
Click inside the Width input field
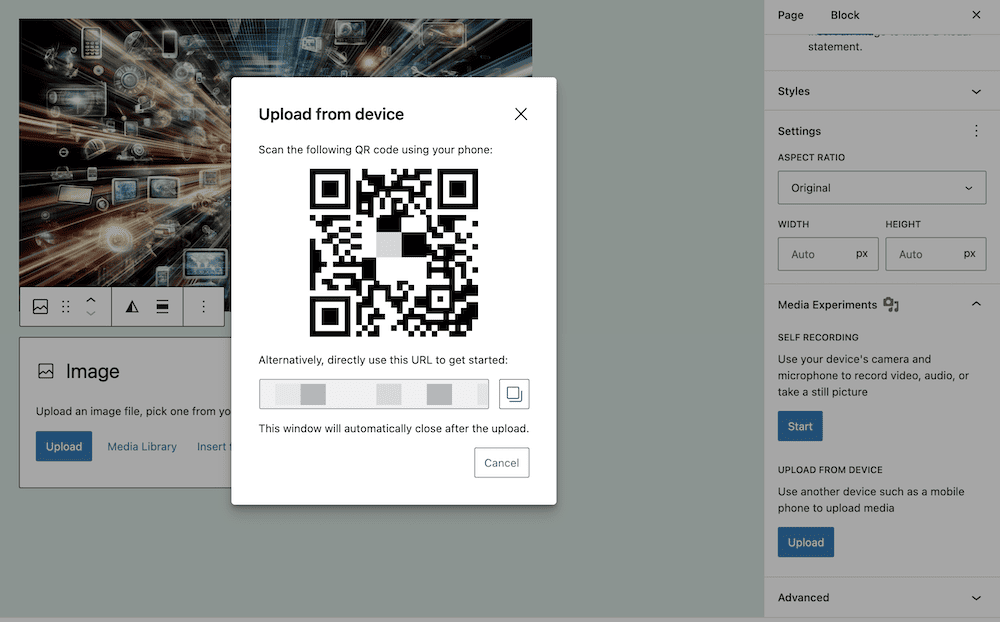click(828, 253)
